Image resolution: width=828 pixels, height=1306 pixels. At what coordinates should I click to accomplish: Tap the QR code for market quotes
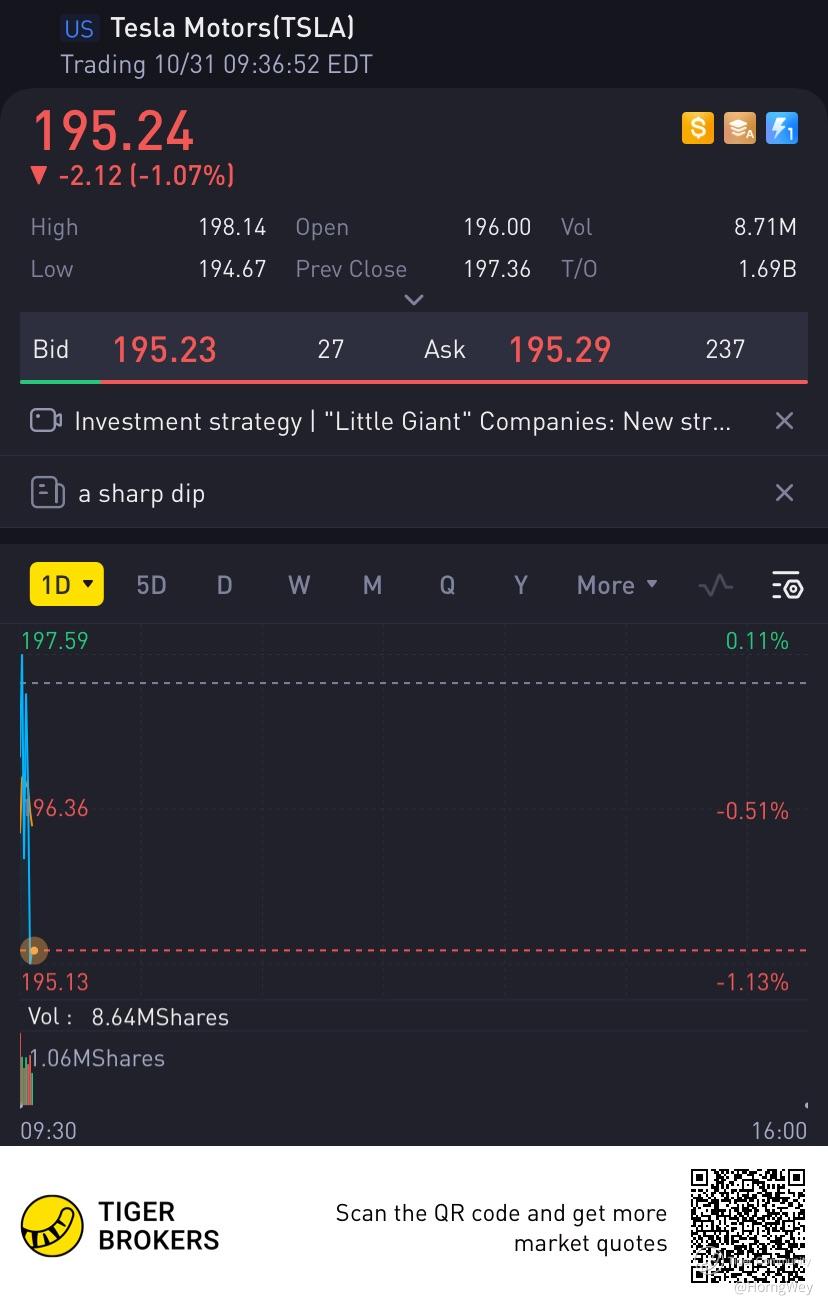point(748,1226)
